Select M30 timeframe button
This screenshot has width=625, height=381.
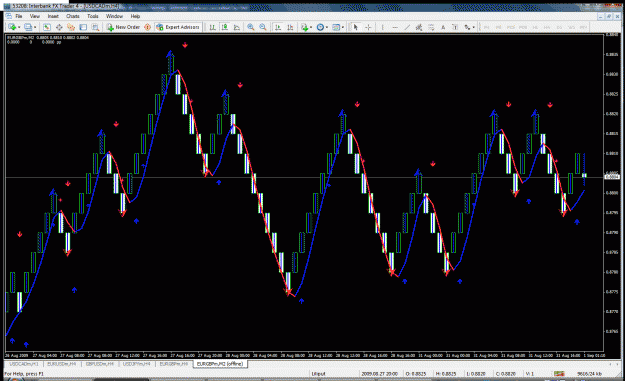[523, 27]
